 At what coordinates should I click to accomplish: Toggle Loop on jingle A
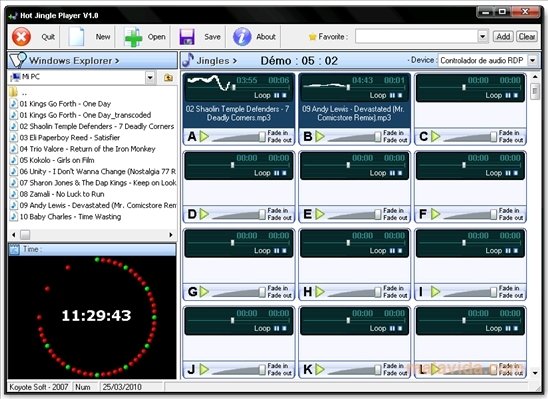pos(262,95)
